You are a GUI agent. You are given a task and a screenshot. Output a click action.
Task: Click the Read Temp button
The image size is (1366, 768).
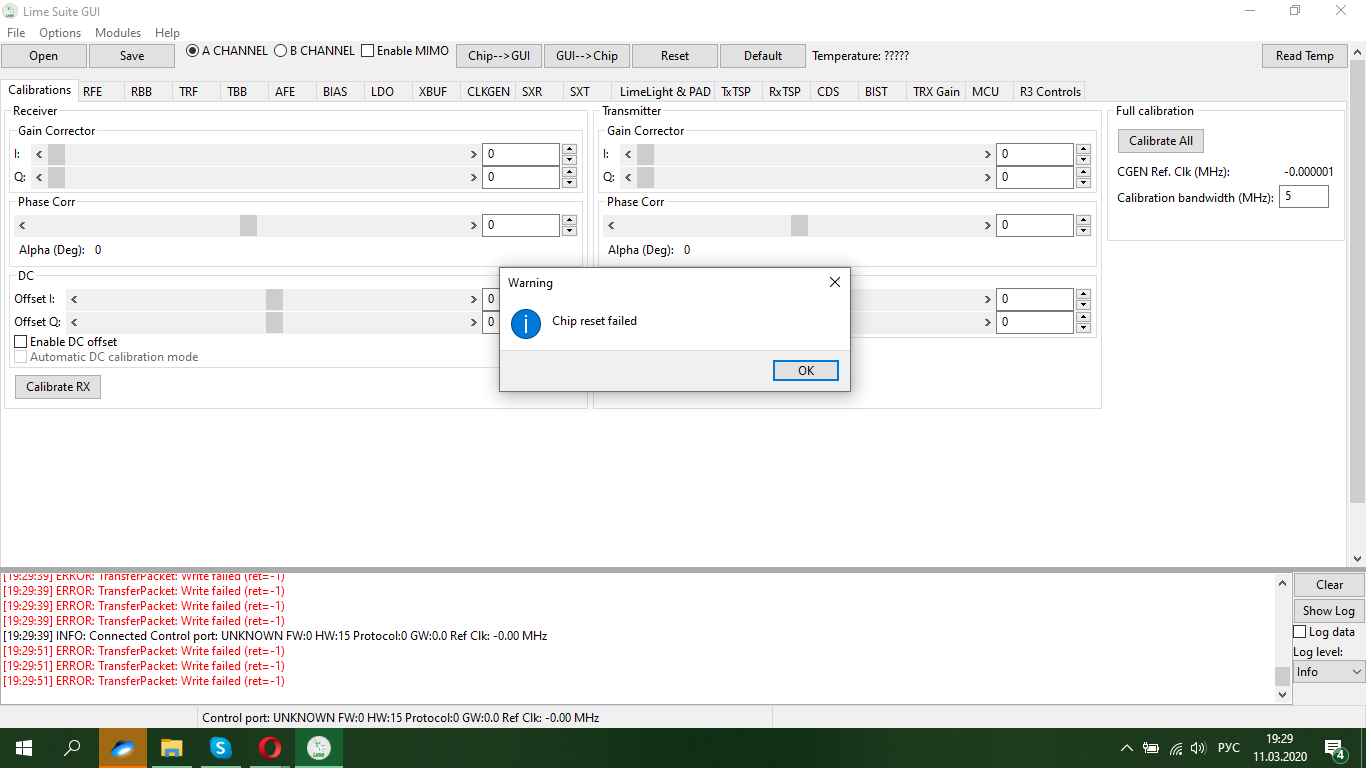click(1304, 56)
